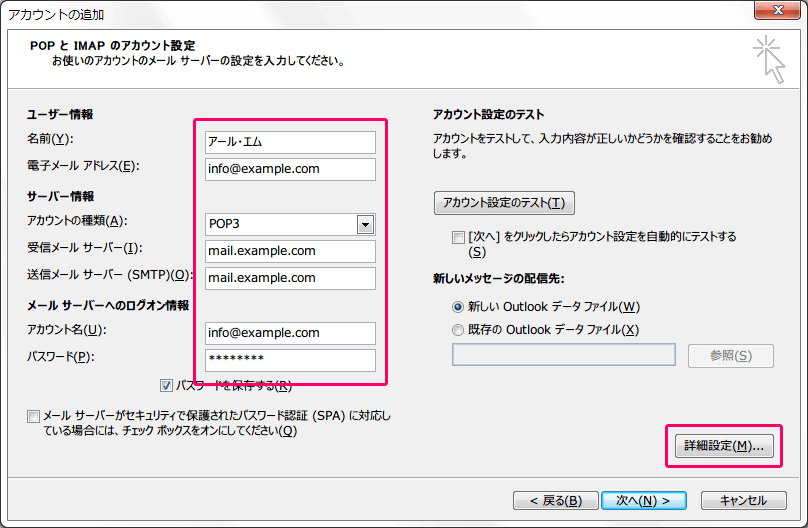The height and width of the screenshot is (528, 808).
Task: Click the cursor sparkle icon in header
Action: 769,58
